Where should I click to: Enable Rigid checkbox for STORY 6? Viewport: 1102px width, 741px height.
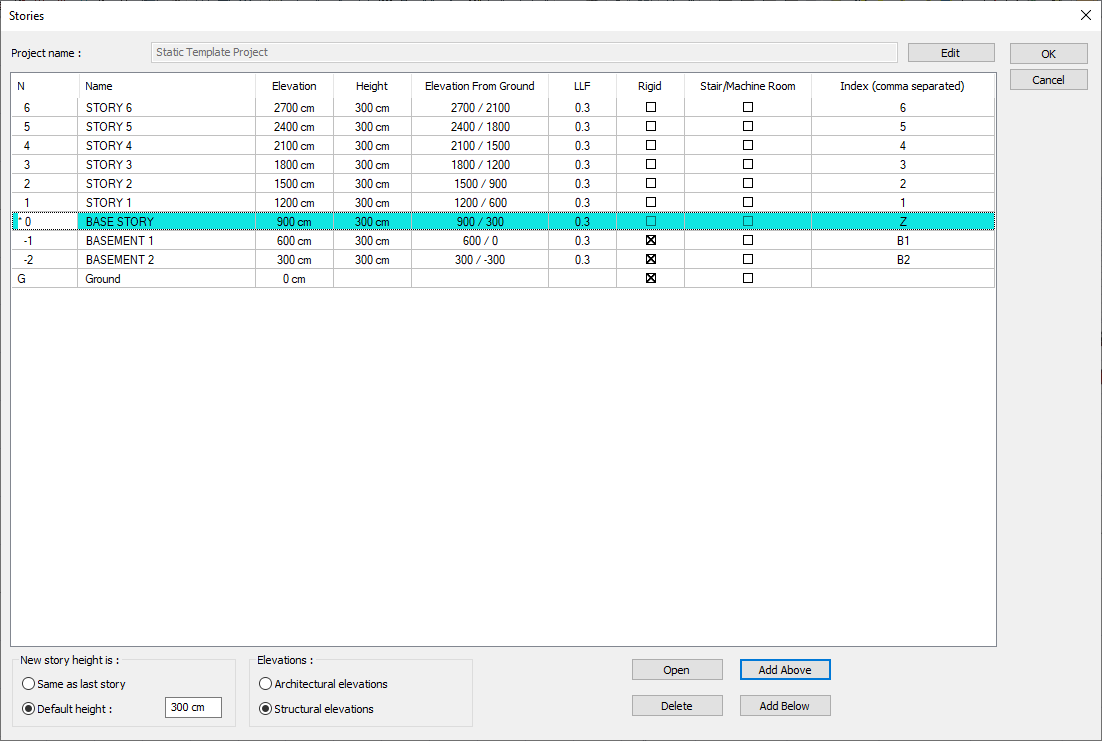(x=651, y=107)
